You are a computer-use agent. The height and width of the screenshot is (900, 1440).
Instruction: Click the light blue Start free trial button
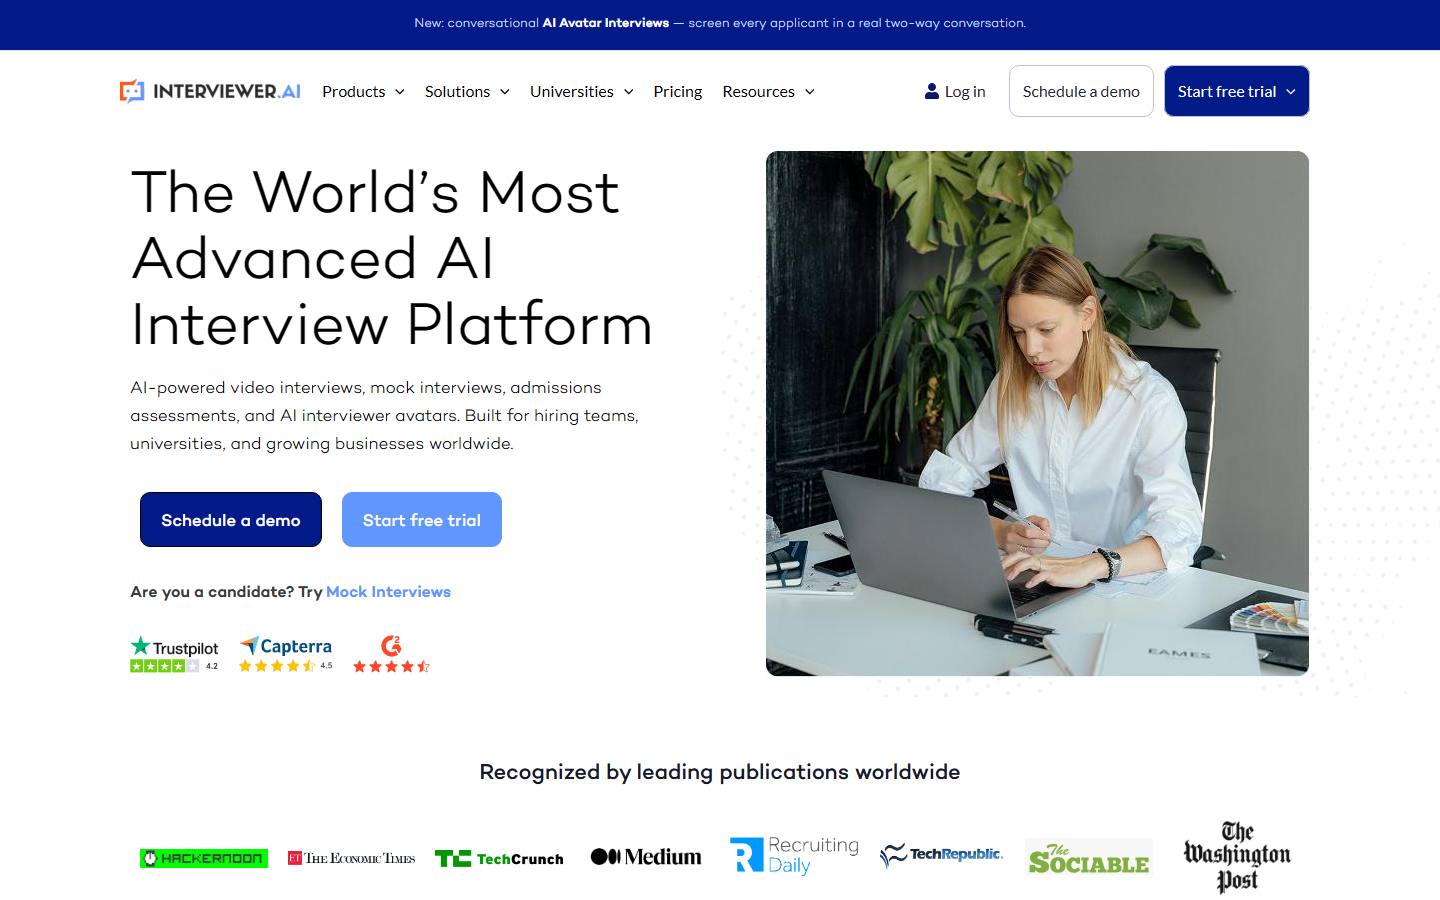tap(422, 520)
